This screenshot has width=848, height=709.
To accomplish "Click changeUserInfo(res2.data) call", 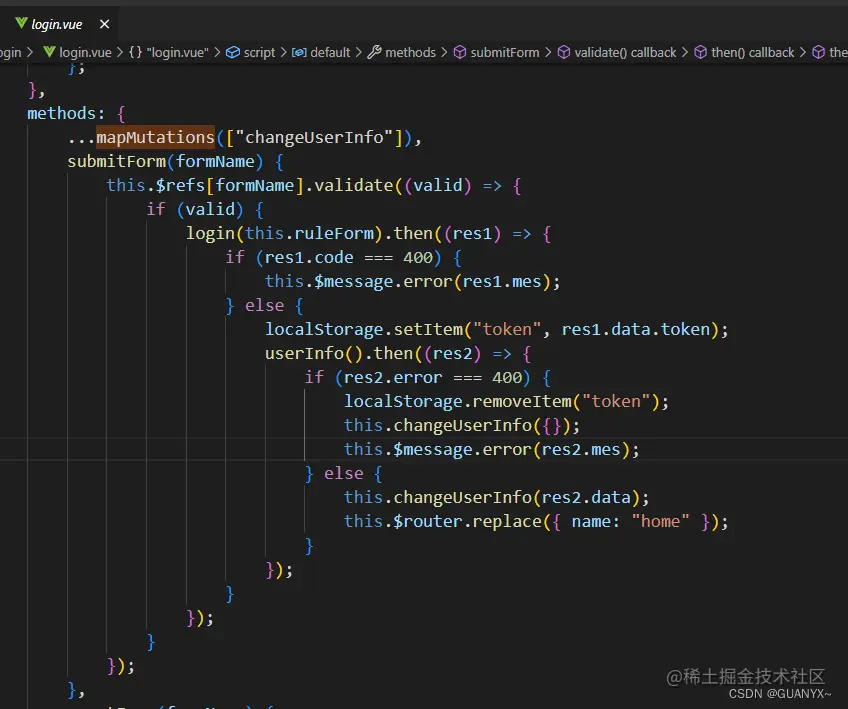I will pos(516,498).
